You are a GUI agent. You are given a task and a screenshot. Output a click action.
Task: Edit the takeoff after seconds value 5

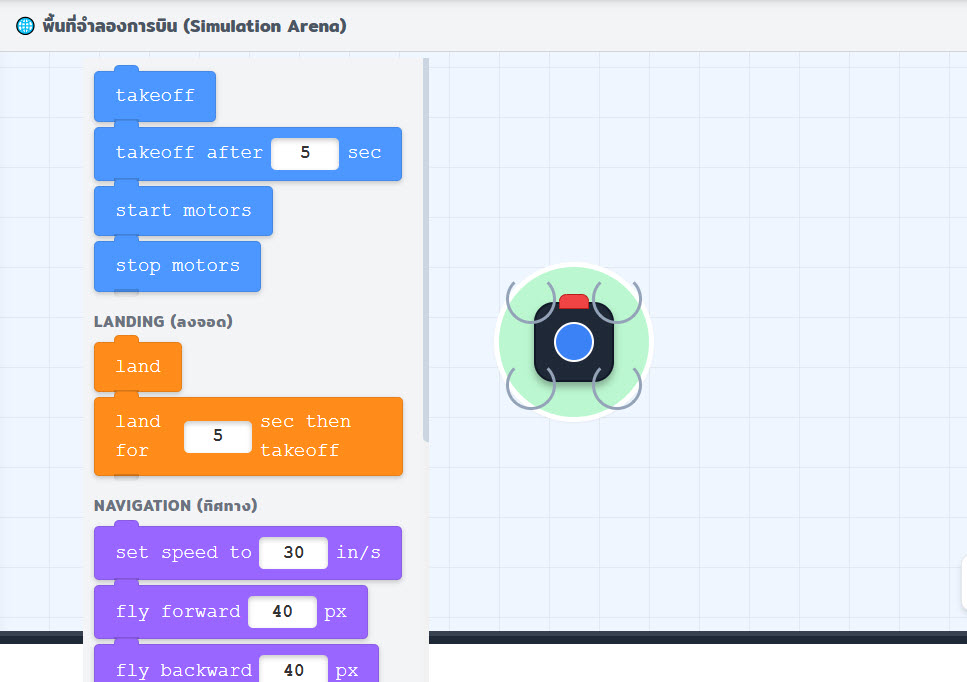tap(305, 154)
